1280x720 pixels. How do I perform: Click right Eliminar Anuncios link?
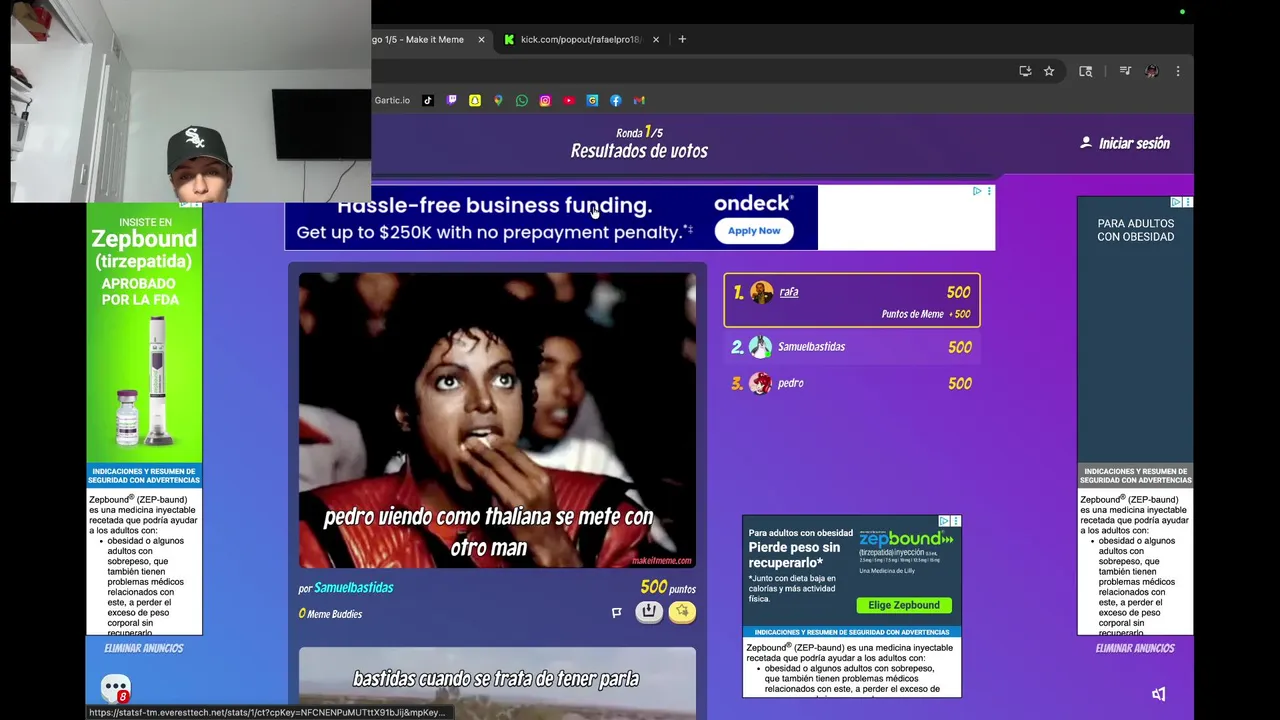(x=1135, y=648)
